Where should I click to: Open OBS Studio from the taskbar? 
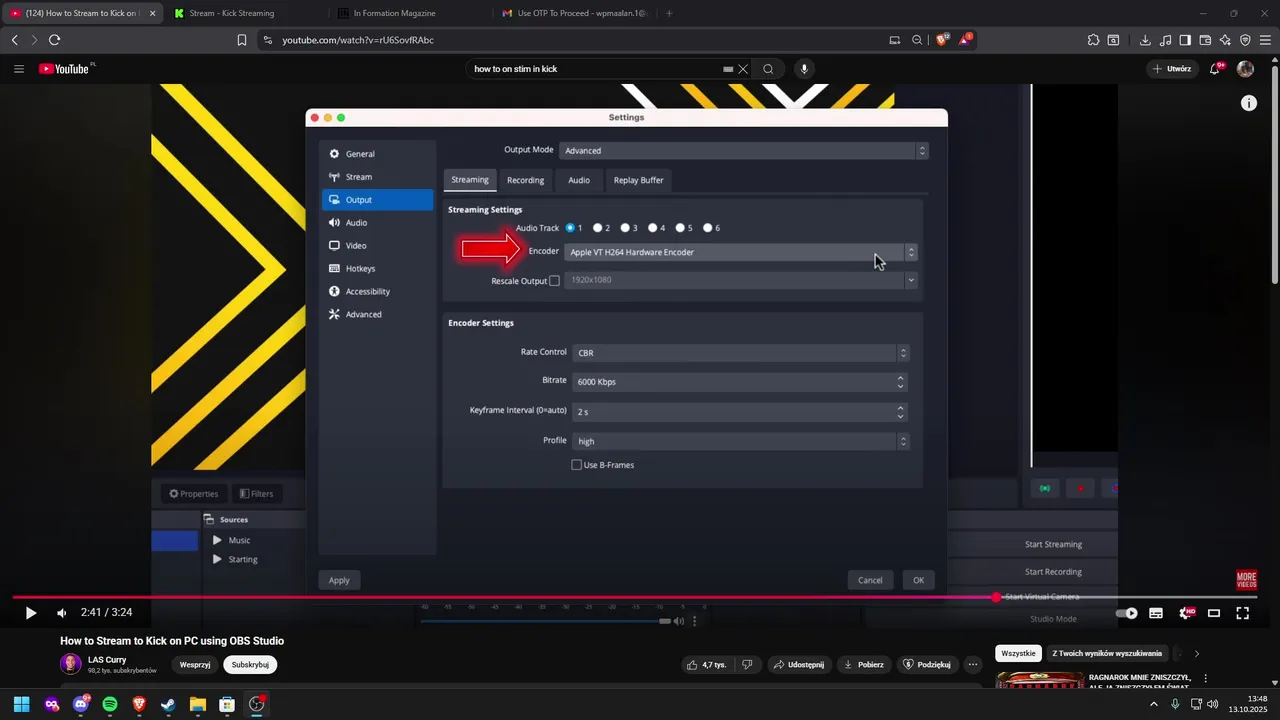[257, 704]
